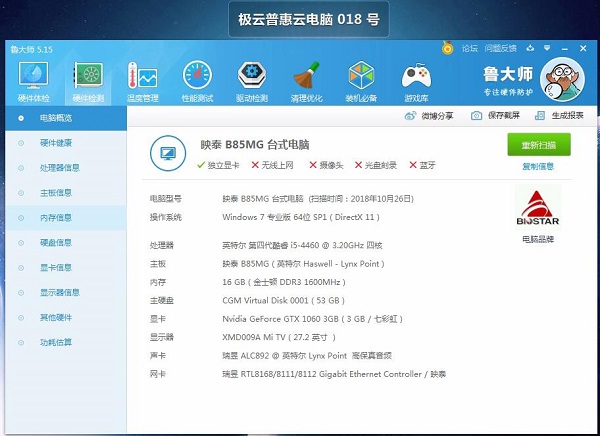This screenshot has width=600, height=436.
Task: Click the 映泰 B85MG 台式电脑 heading
Action: tap(255, 145)
